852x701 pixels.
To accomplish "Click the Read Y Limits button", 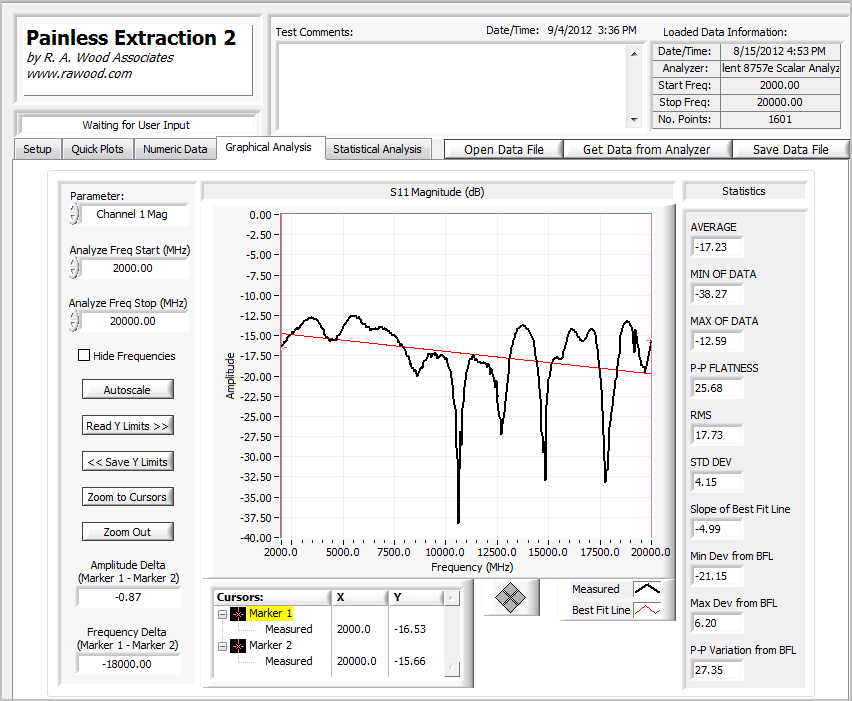I will pyautogui.click(x=128, y=425).
